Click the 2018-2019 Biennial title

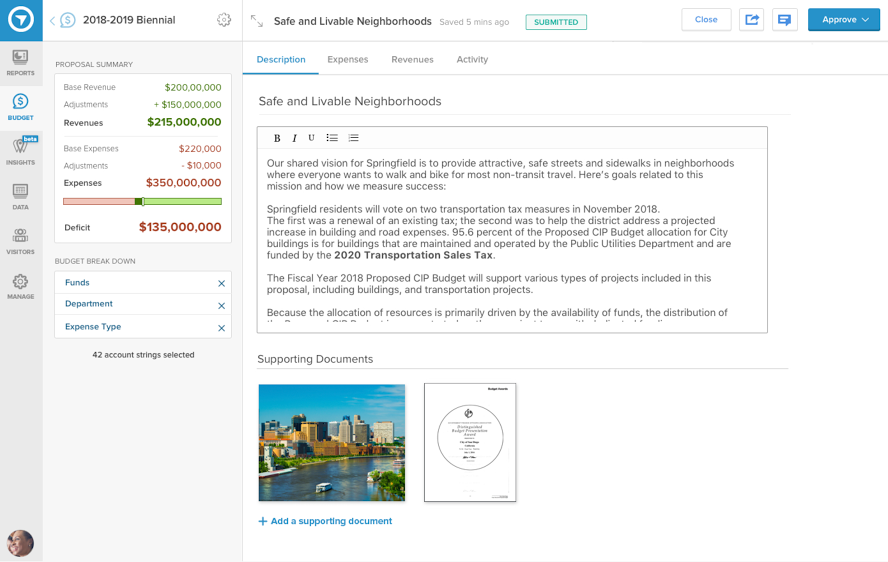129,20
